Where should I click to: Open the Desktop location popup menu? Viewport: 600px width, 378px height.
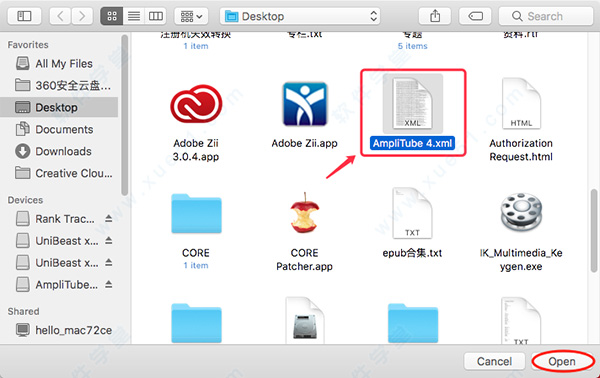(x=300, y=16)
